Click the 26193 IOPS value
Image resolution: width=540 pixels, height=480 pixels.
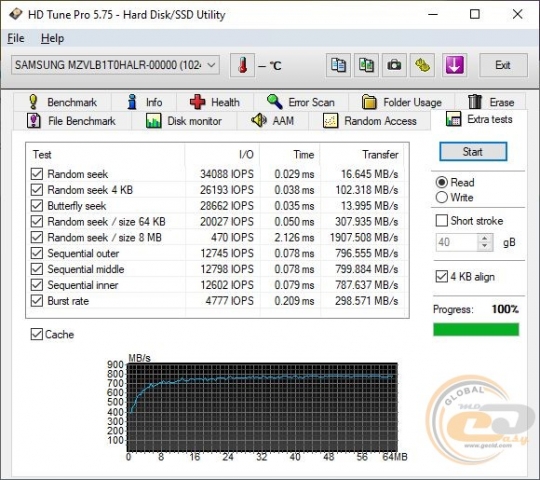[x=227, y=190]
